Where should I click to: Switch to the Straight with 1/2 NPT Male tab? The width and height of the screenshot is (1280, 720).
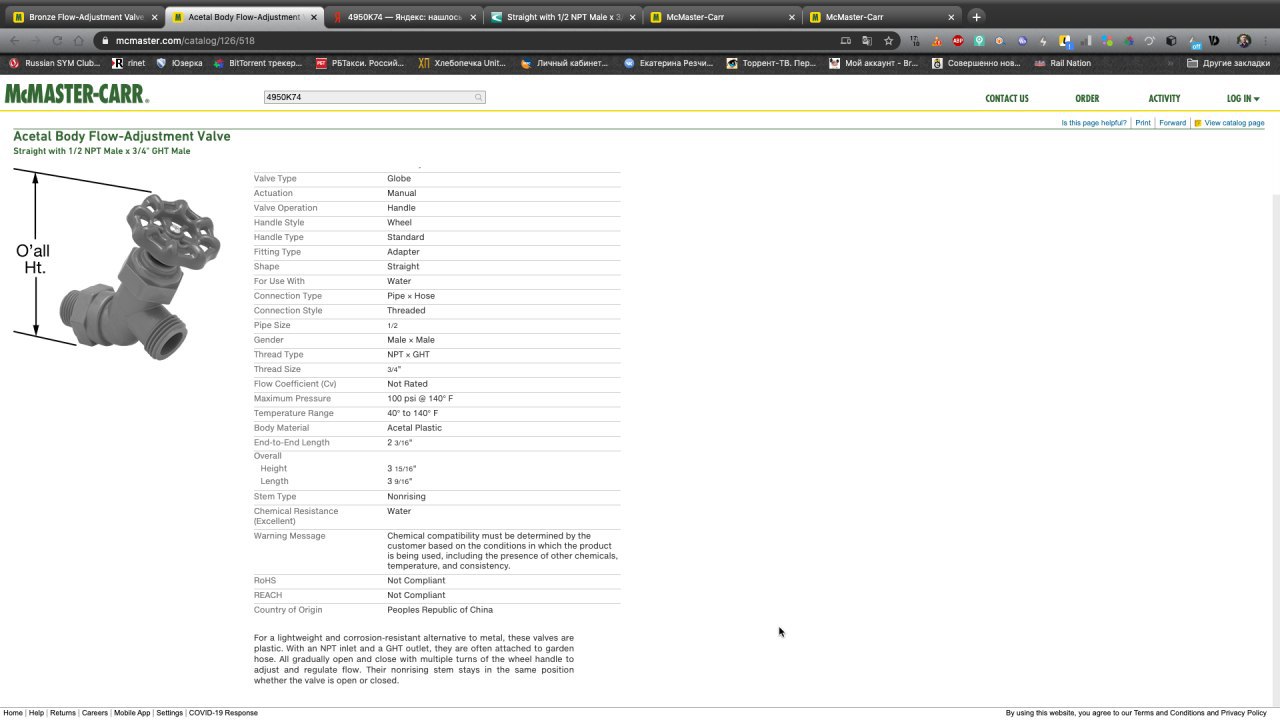point(563,17)
